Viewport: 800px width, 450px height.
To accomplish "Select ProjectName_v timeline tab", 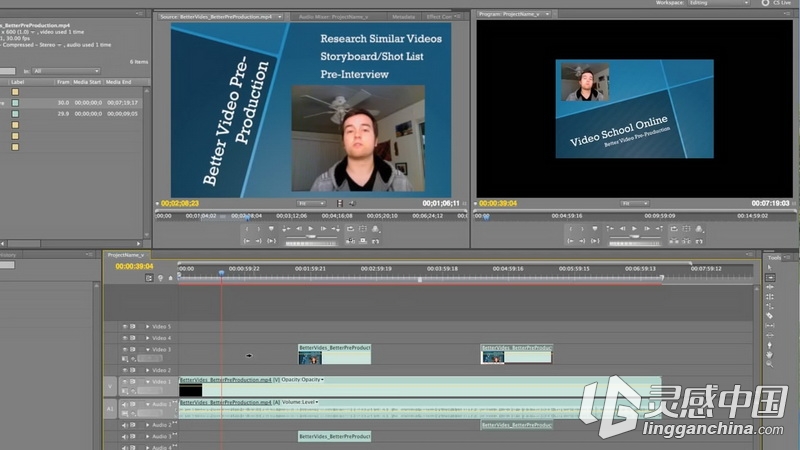I will pos(126,255).
